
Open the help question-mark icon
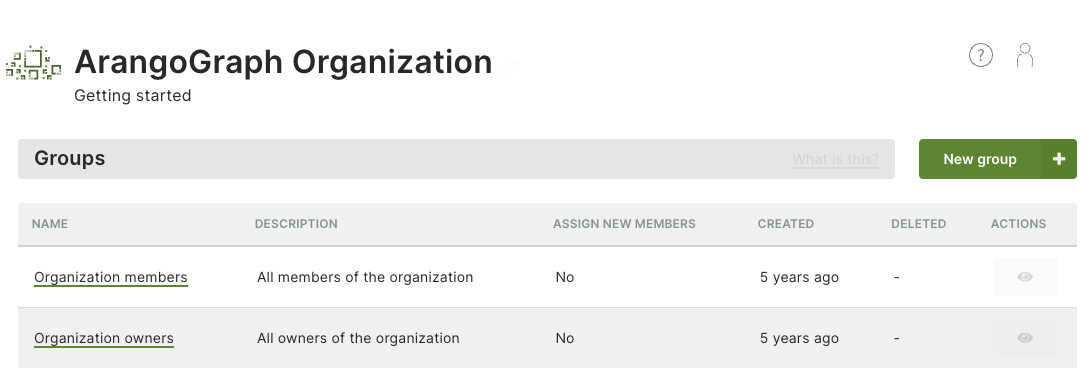point(980,55)
